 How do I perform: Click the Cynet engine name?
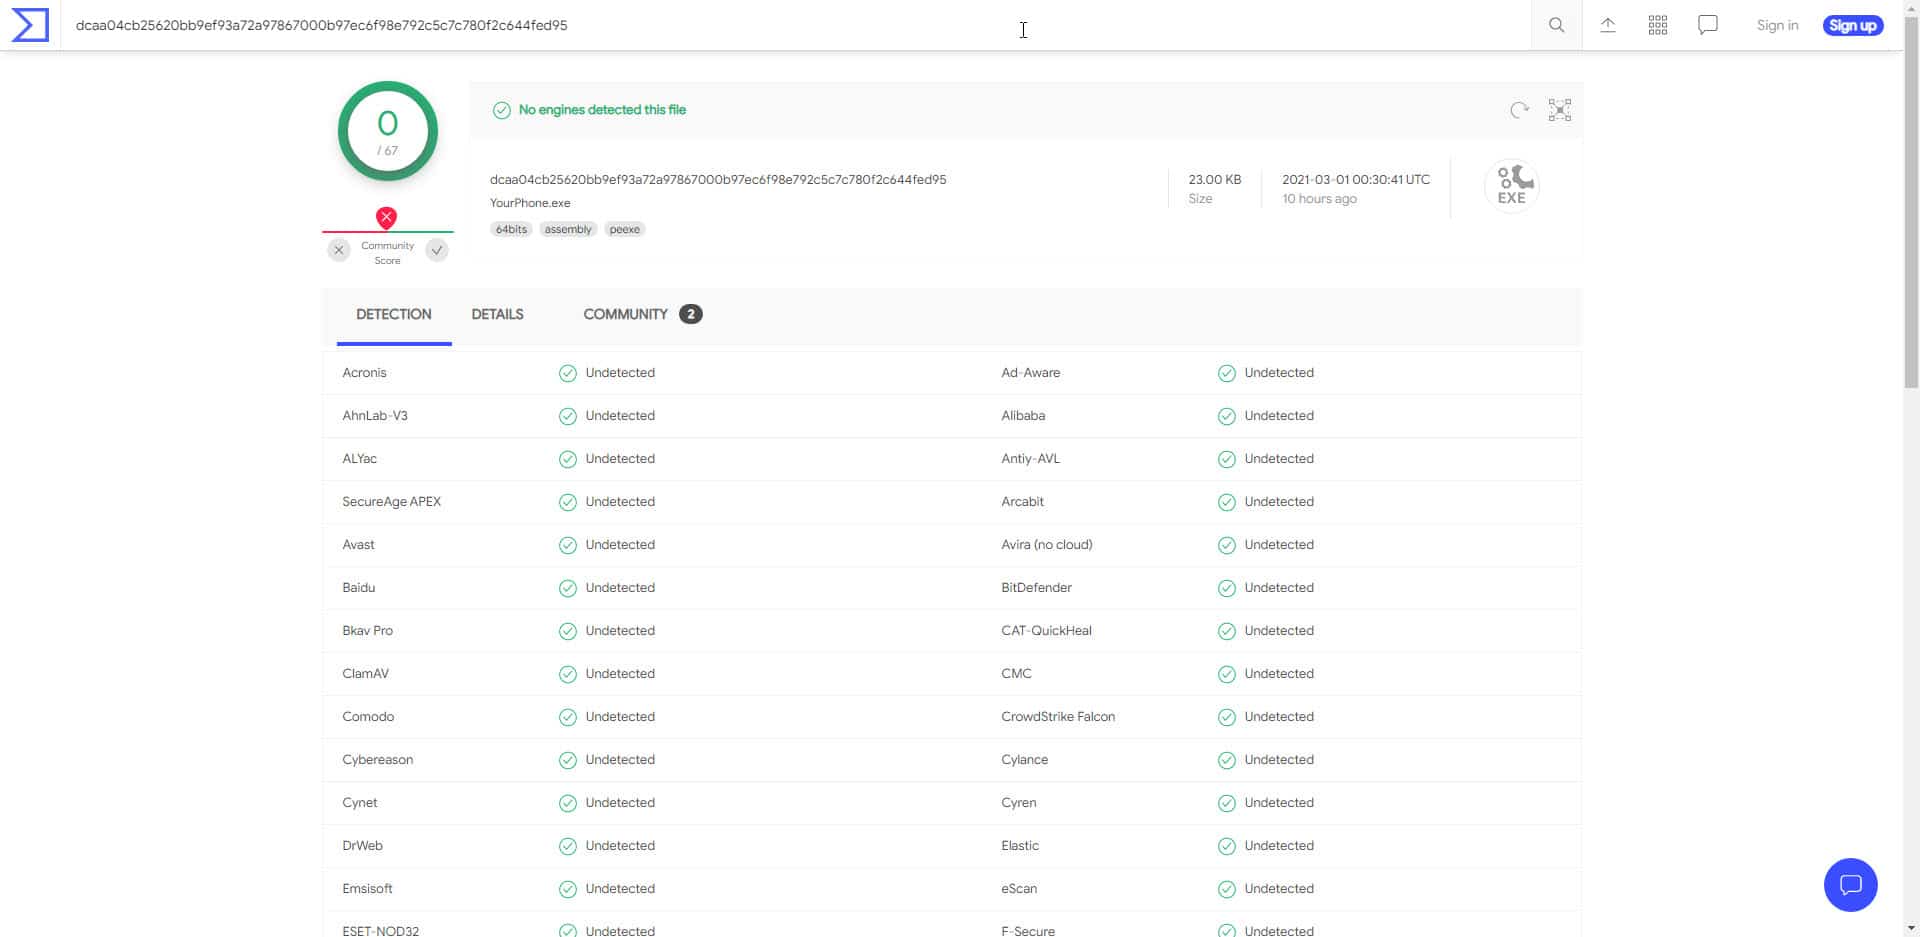click(360, 803)
